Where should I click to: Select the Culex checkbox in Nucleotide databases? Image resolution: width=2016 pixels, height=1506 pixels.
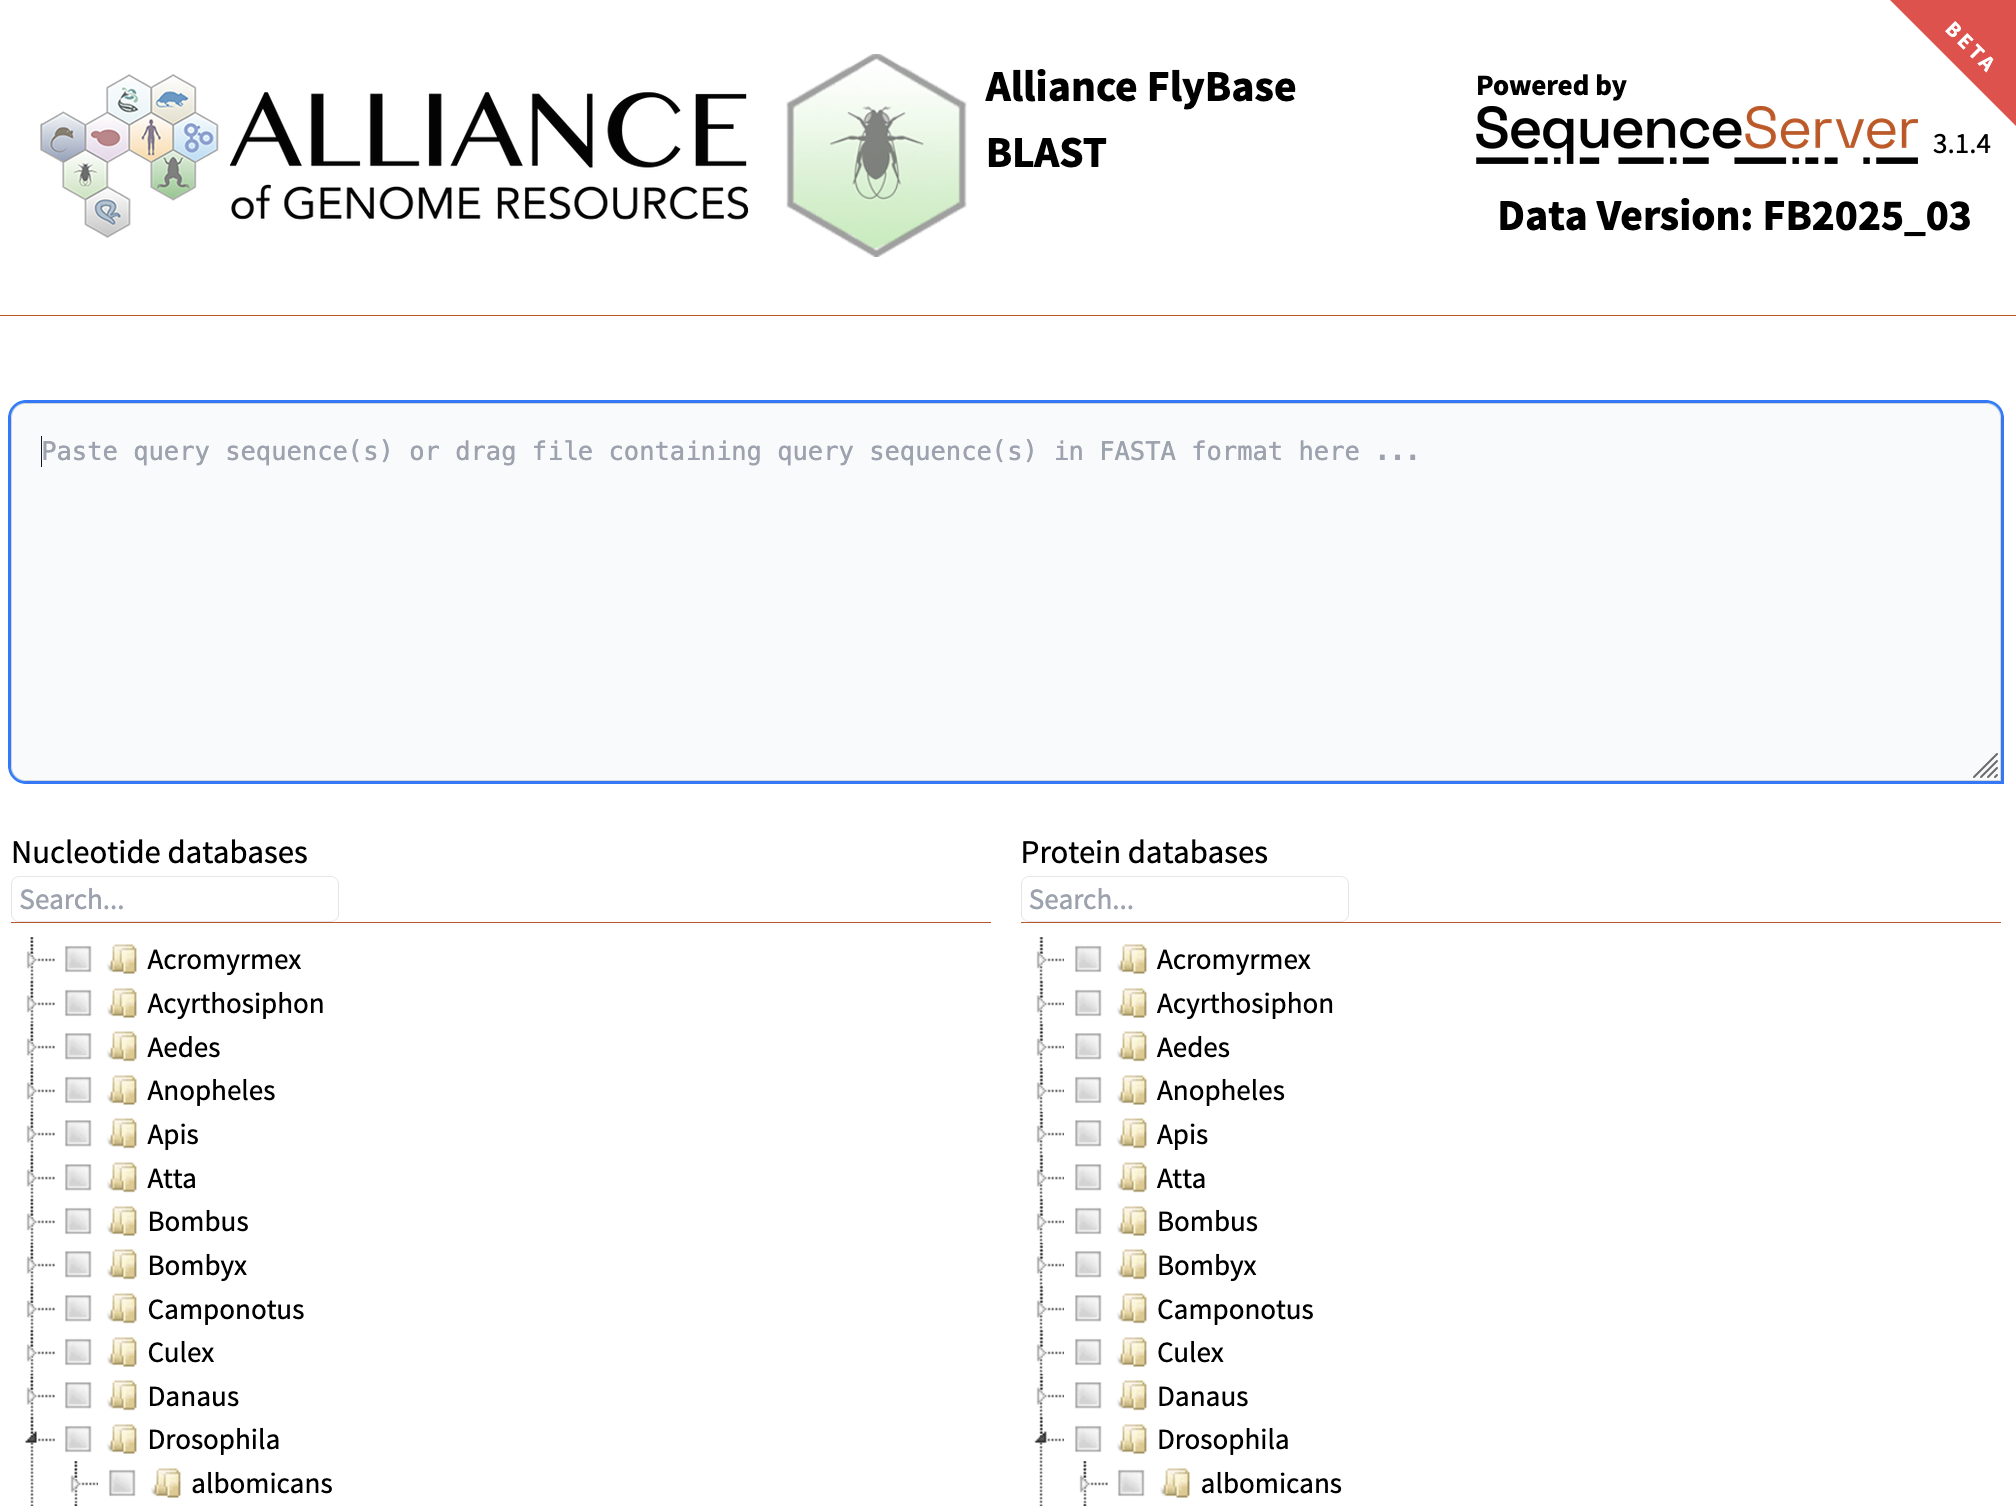79,1352
